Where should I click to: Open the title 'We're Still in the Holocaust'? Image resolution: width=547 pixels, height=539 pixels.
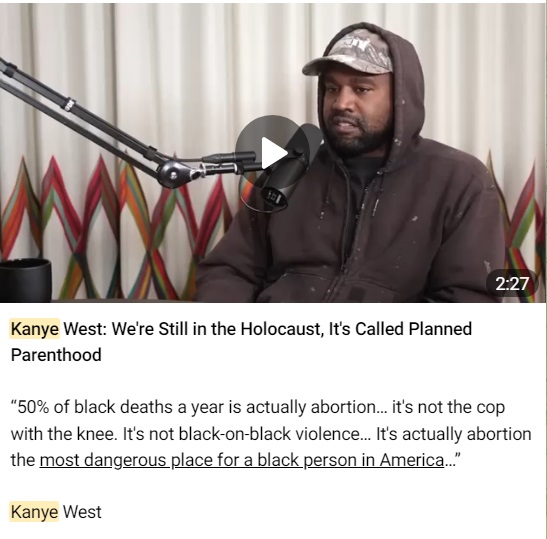[x=216, y=329]
